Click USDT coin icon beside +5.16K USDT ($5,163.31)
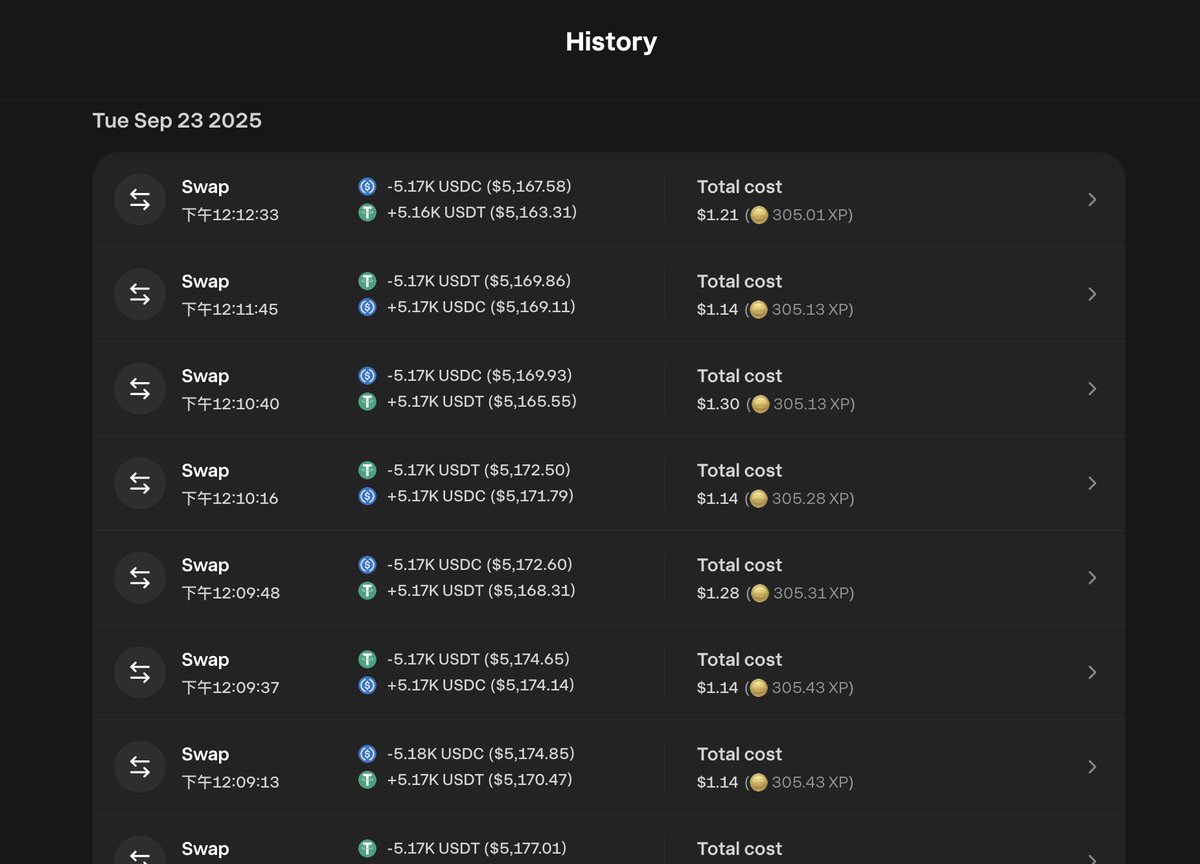The image size is (1200, 864). pyautogui.click(x=367, y=212)
